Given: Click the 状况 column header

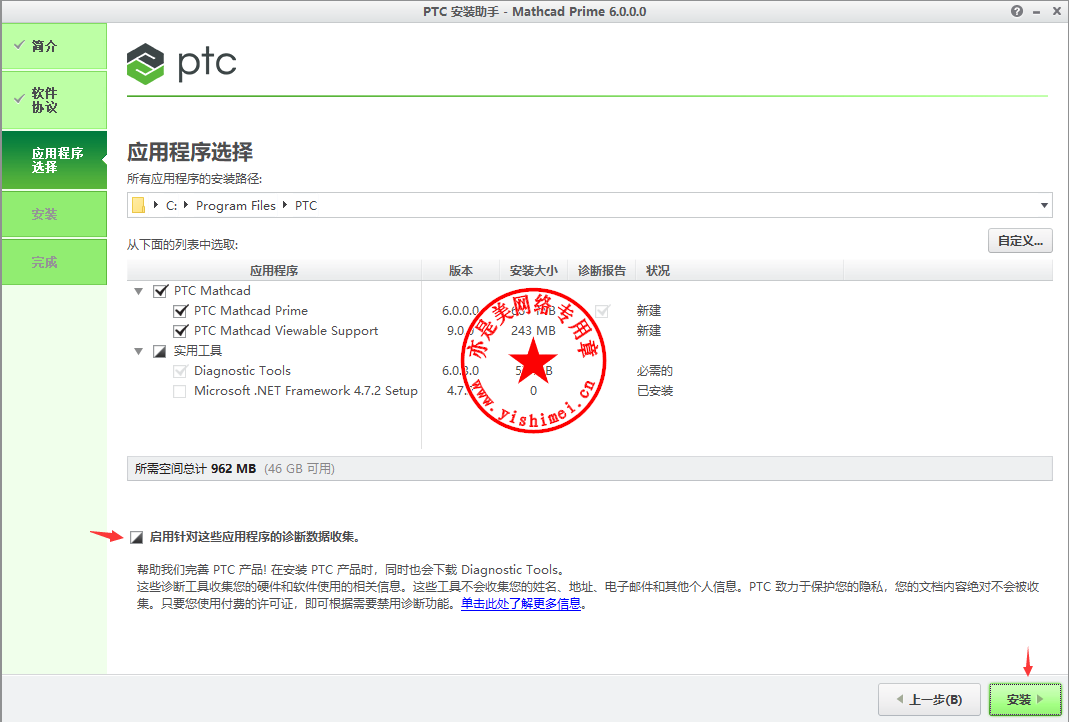Looking at the screenshot, I should [x=657, y=271].
